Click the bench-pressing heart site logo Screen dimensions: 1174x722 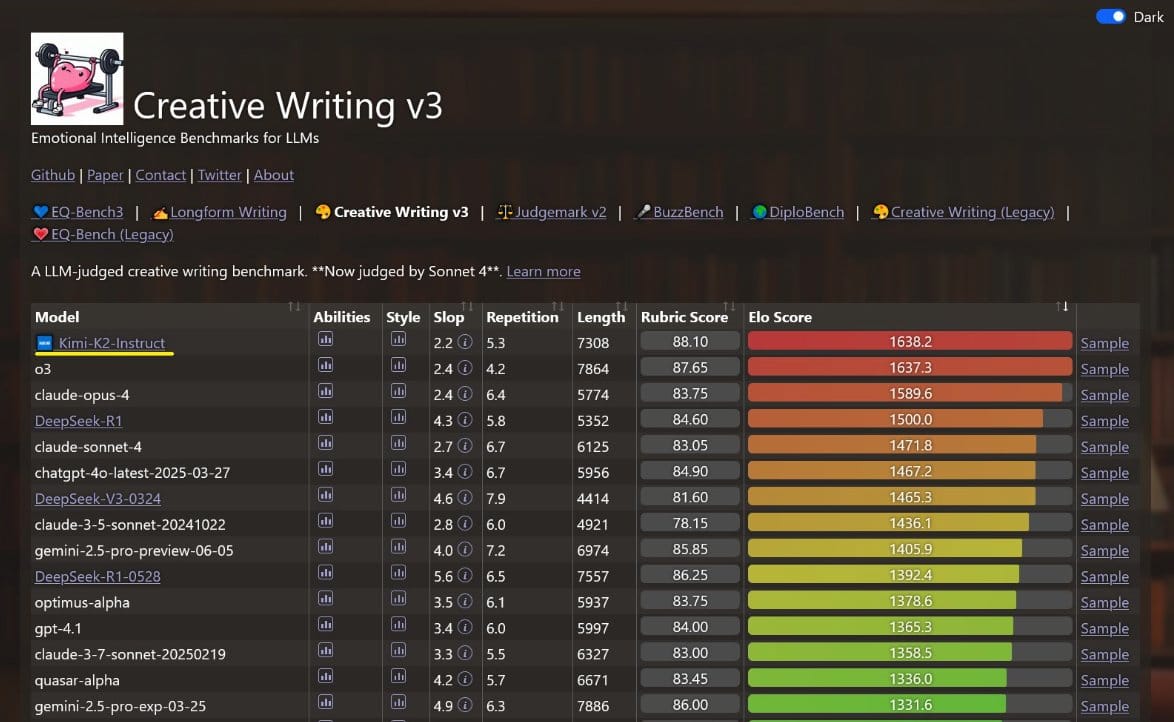[77, 79]
